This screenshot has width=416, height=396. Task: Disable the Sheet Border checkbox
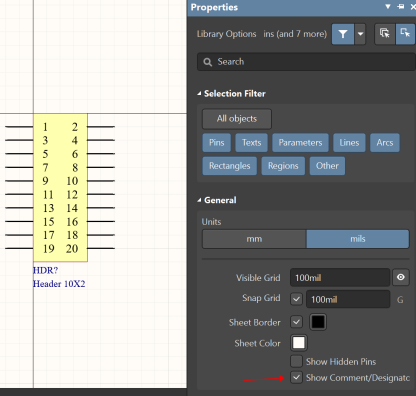pyautogui.click(x=296, y=322)
